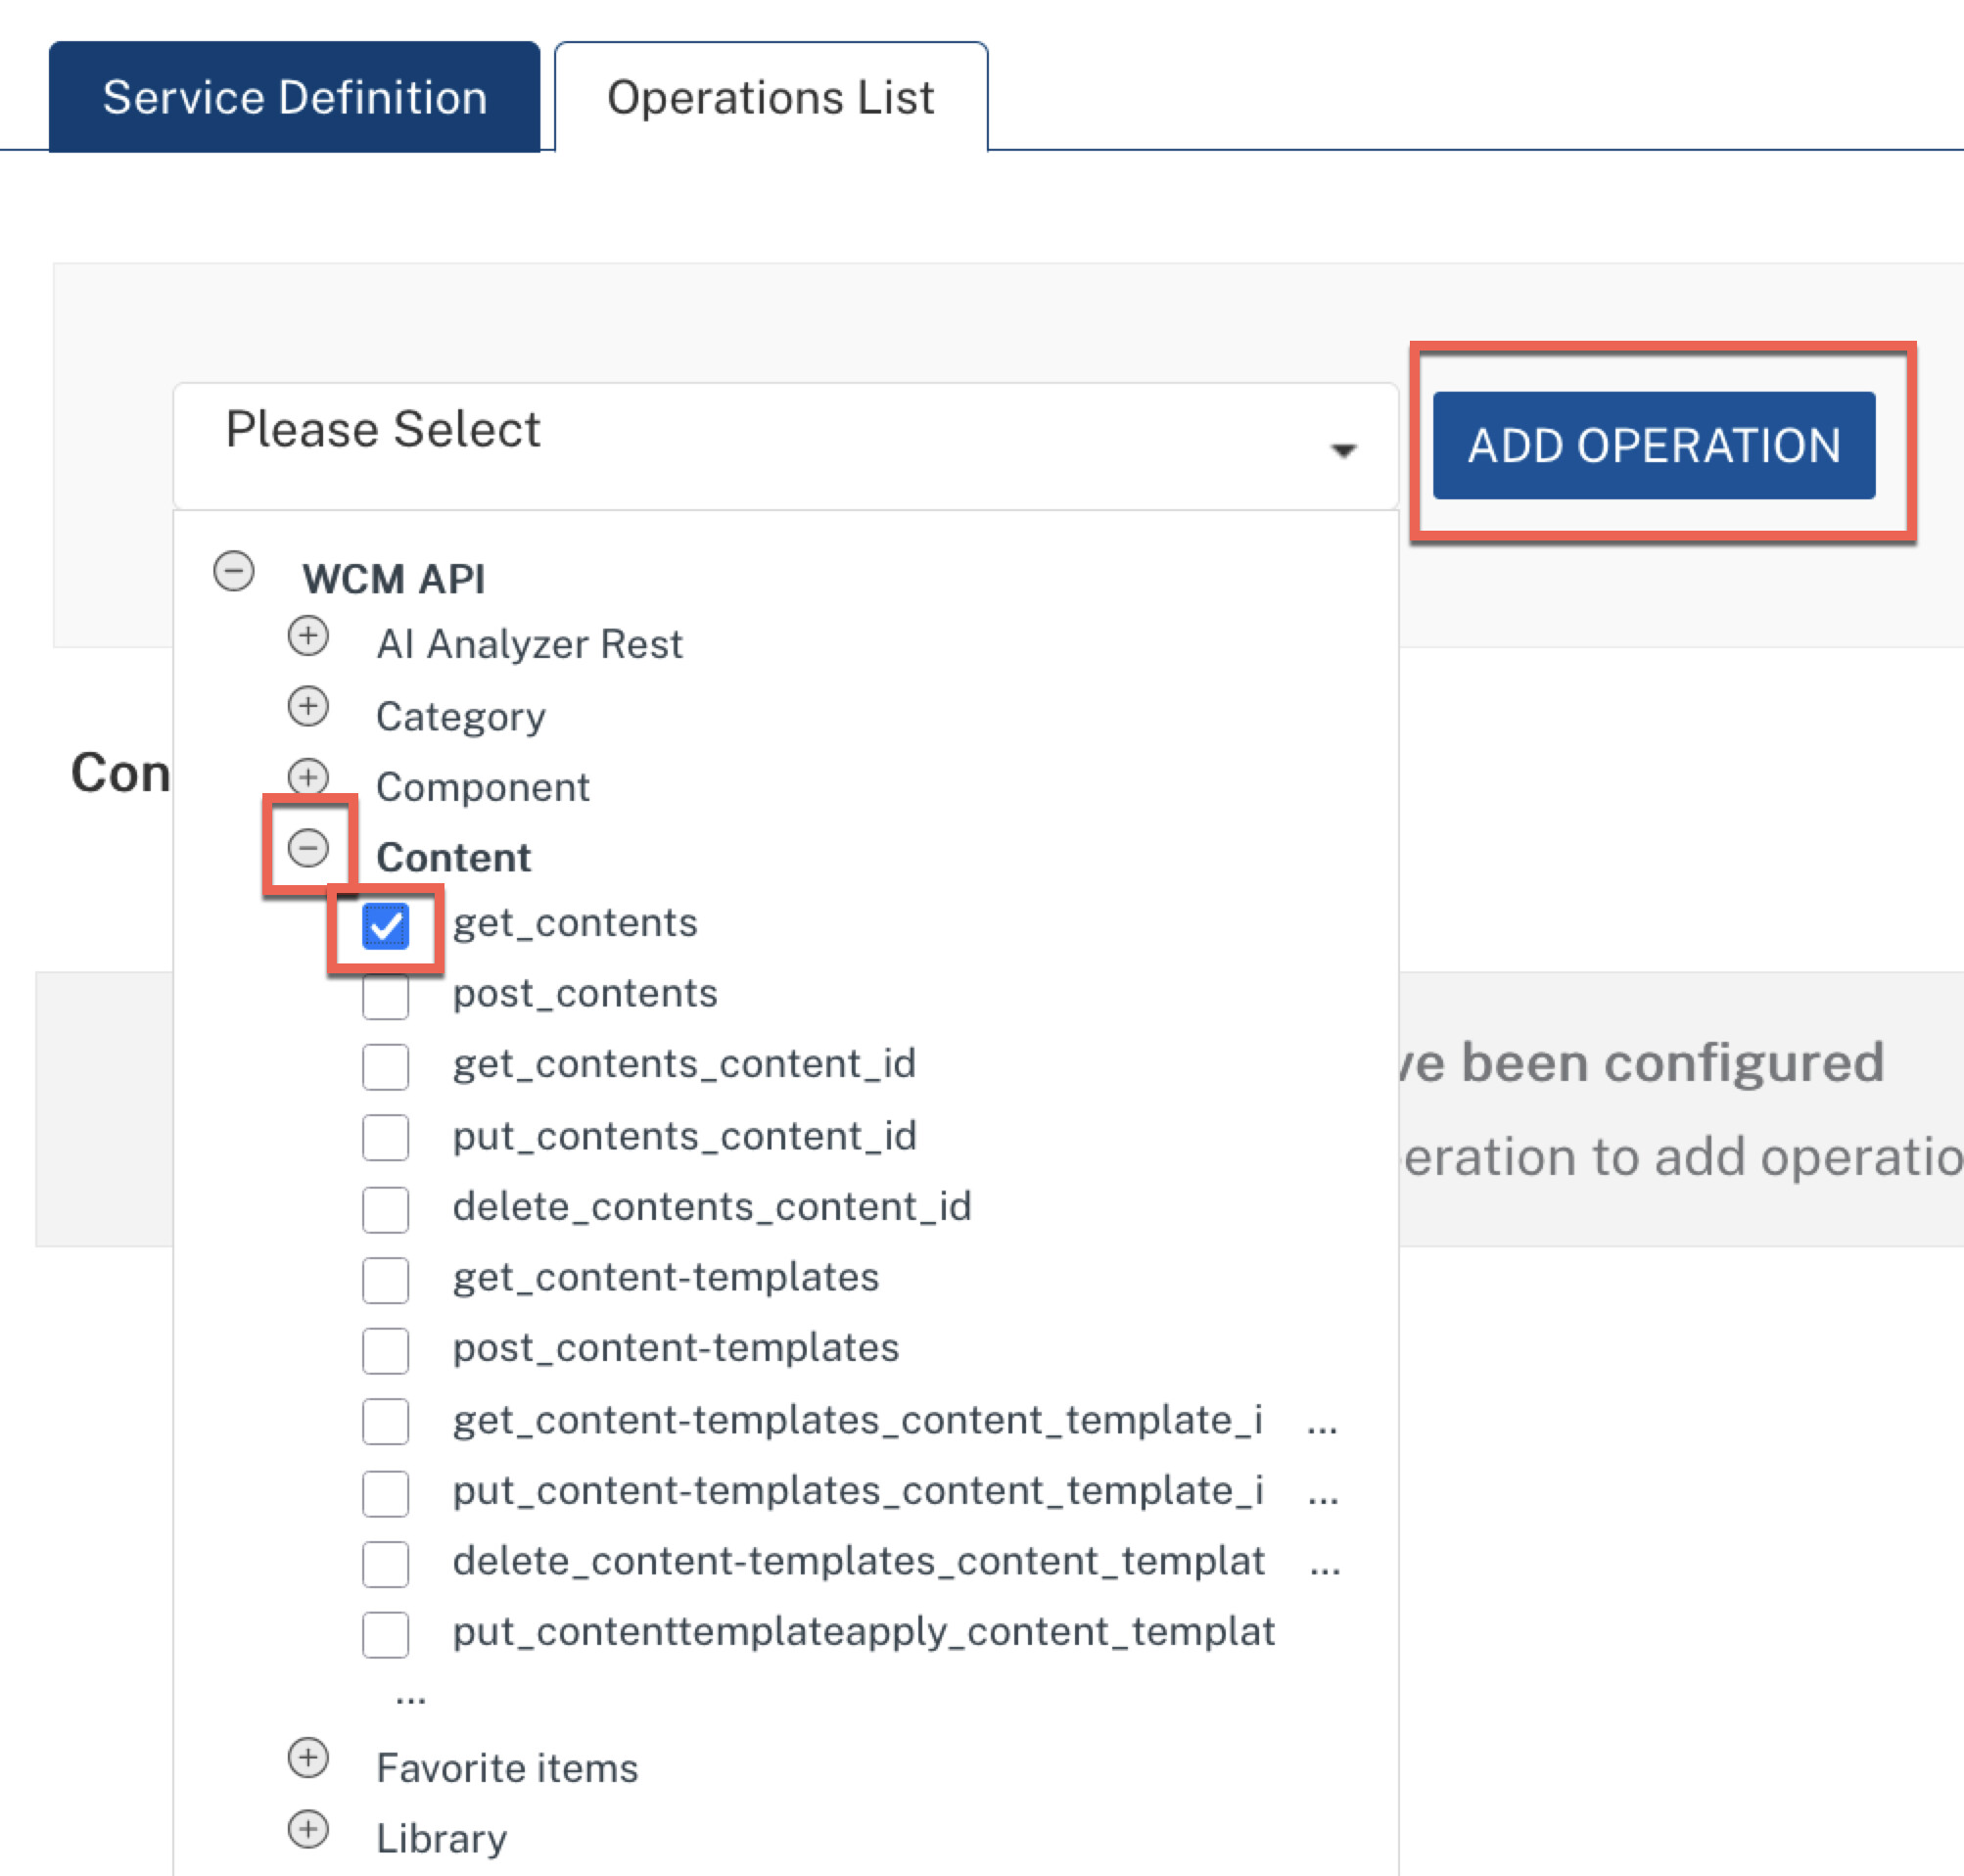Click the ADD OPERATION button
The width and height of the screenshot is (1964, 1876).
pyautogui.click(x=1653, y=446)
